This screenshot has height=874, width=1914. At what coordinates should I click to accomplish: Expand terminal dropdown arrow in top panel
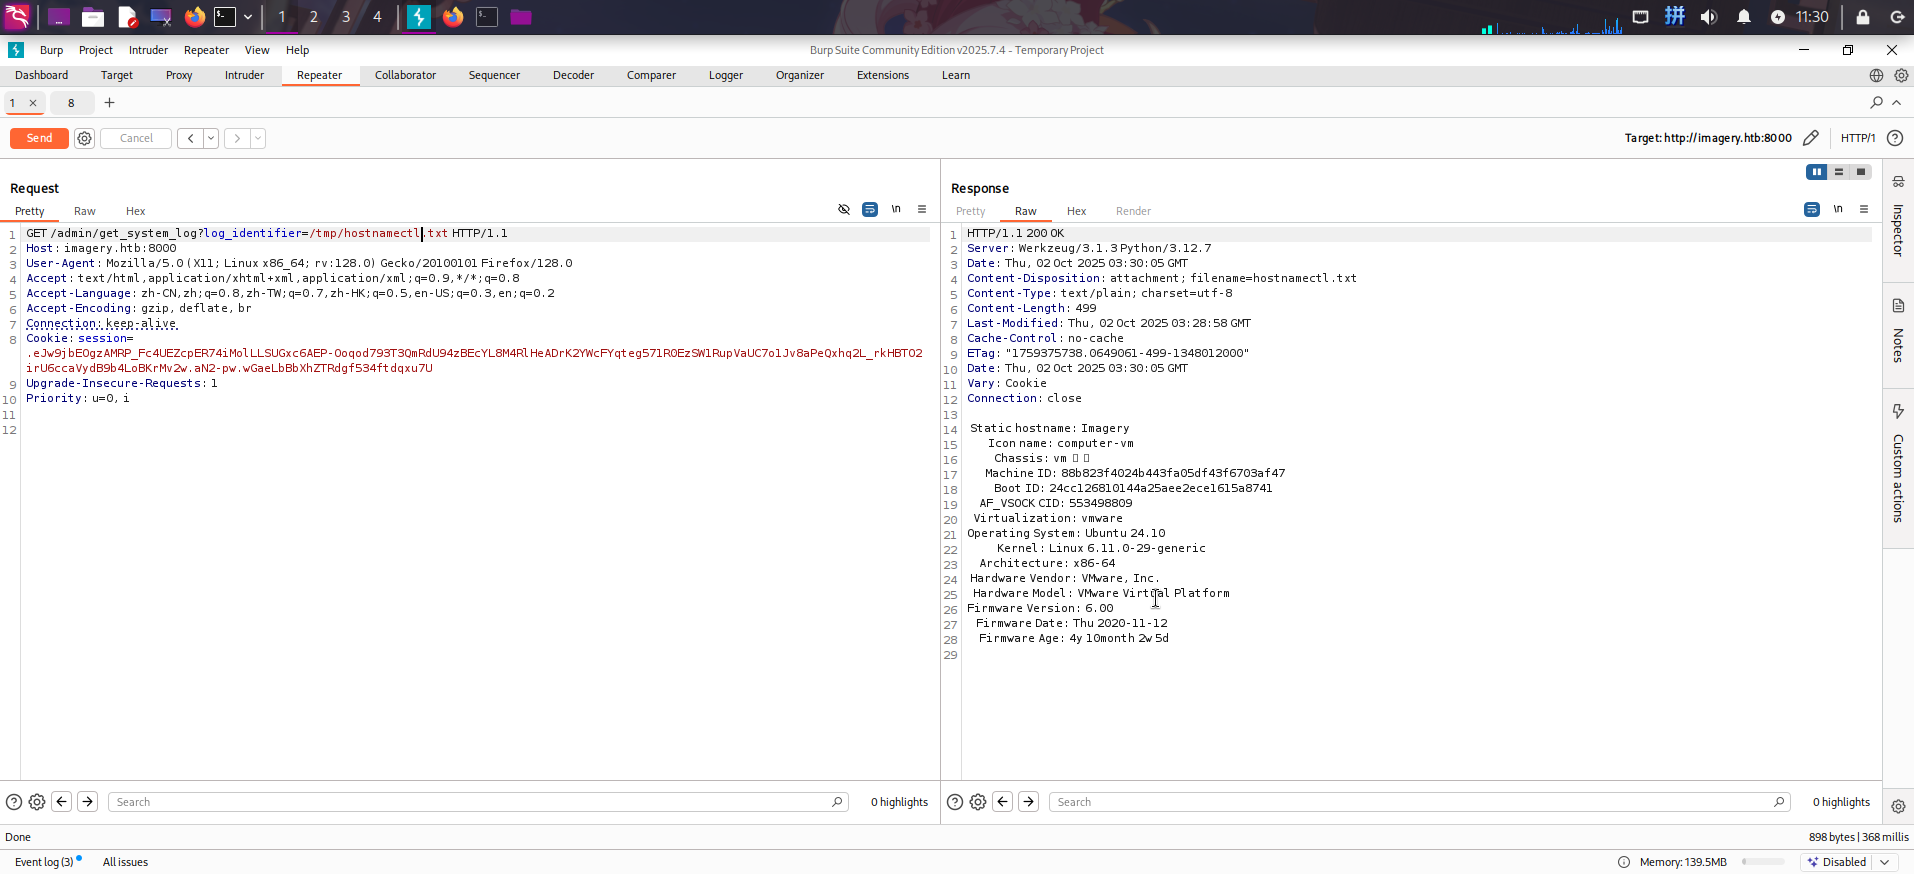tap(248, 17)
